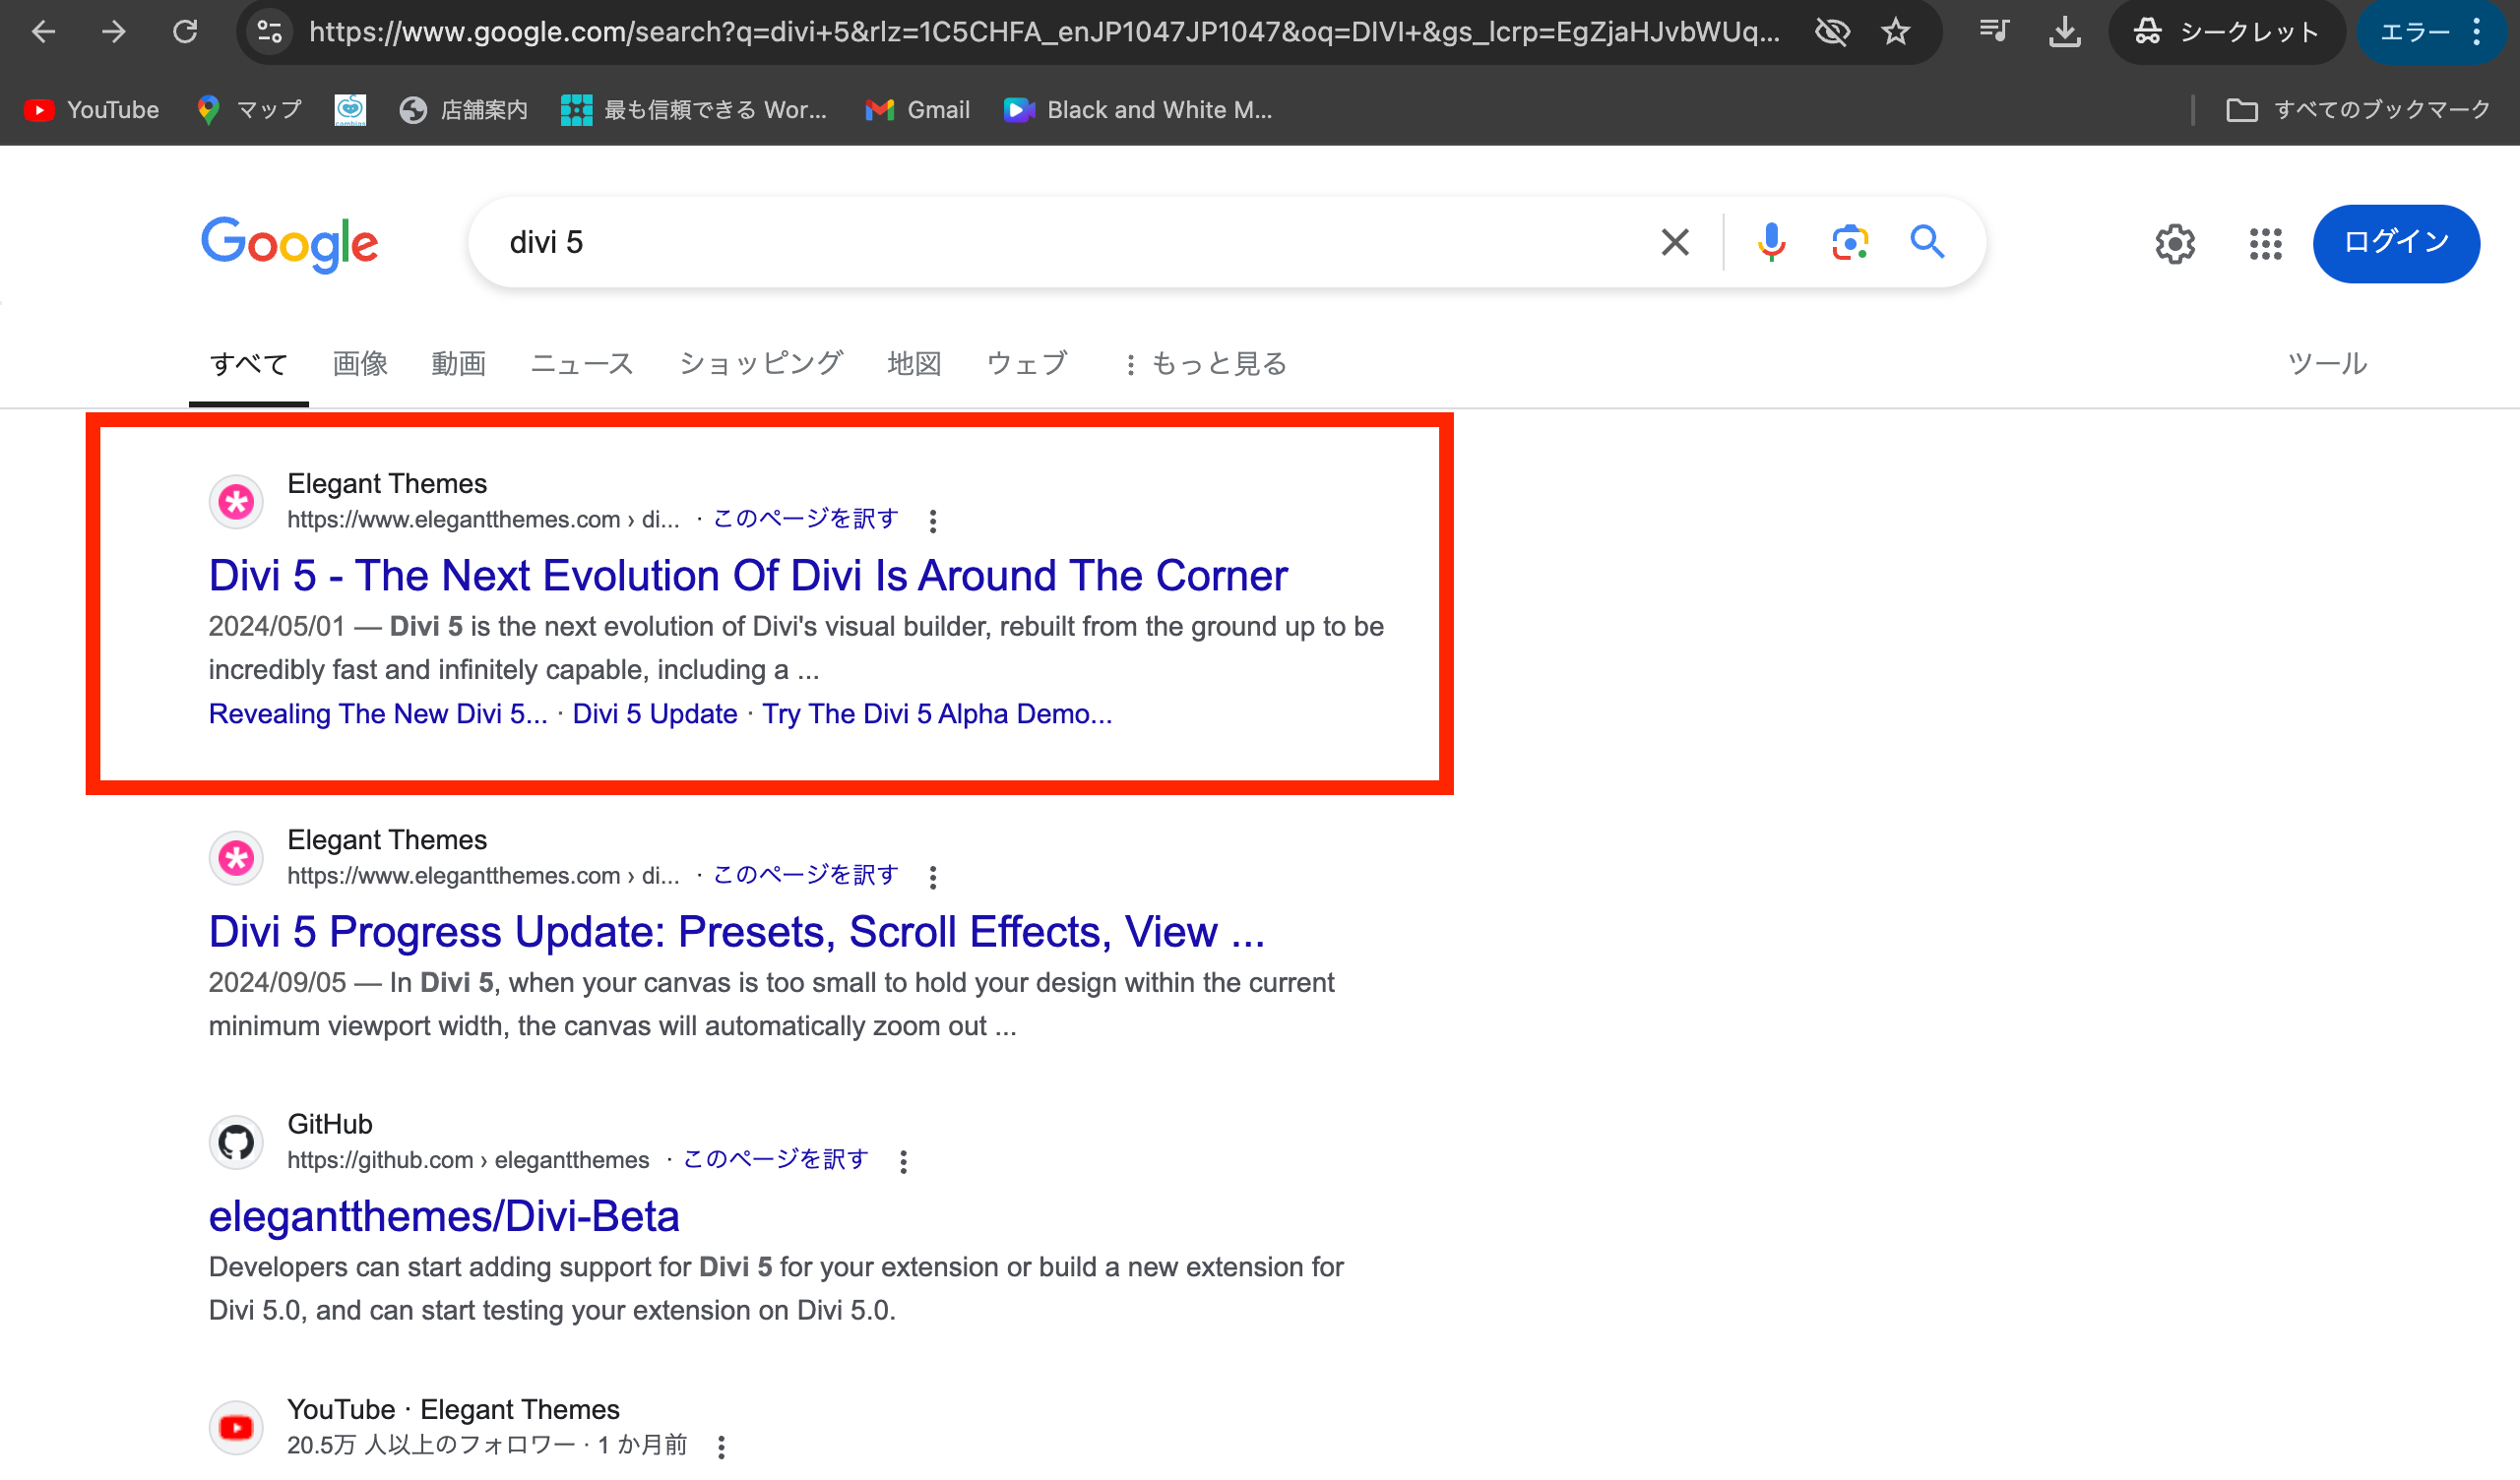Click the URL in the address bar
2520x1480 pixels.
1044,32
